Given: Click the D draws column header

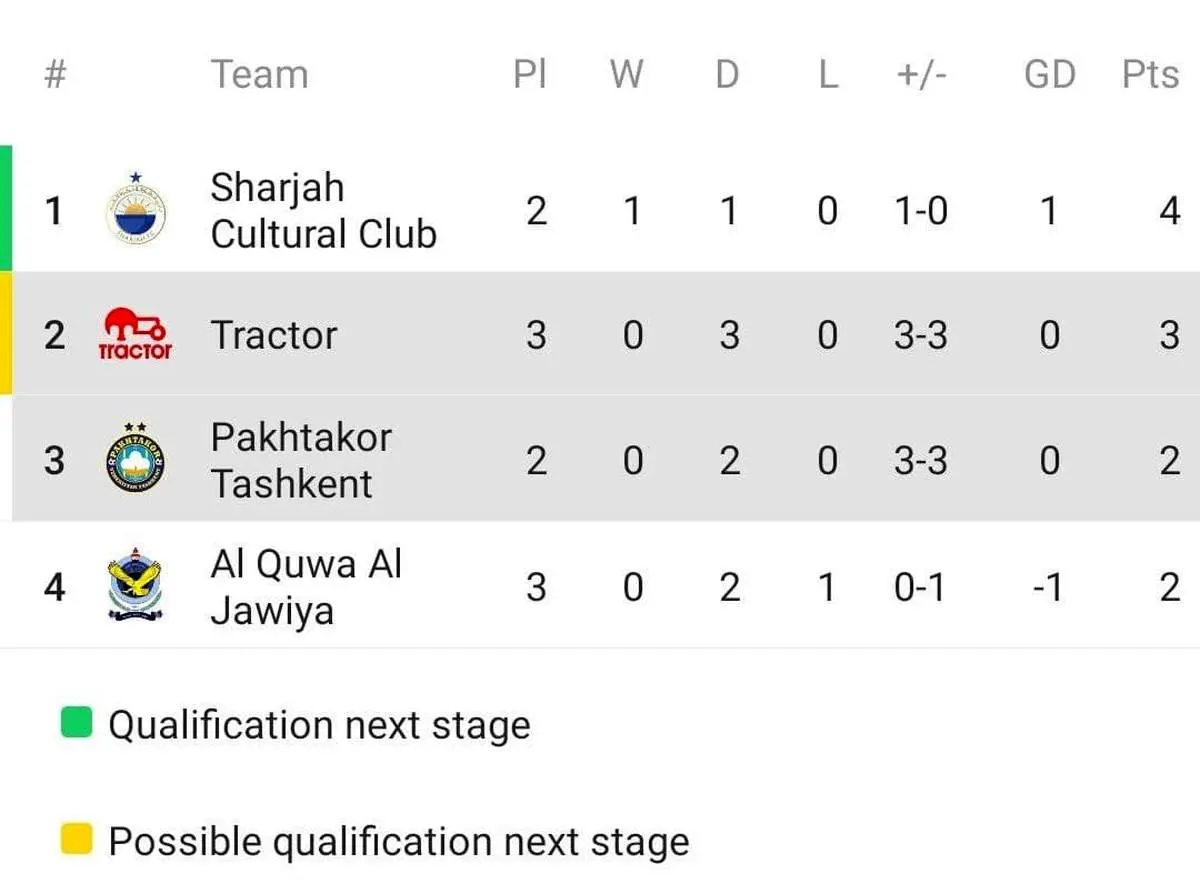Looking at the screenshot, I should pos(728,74).
